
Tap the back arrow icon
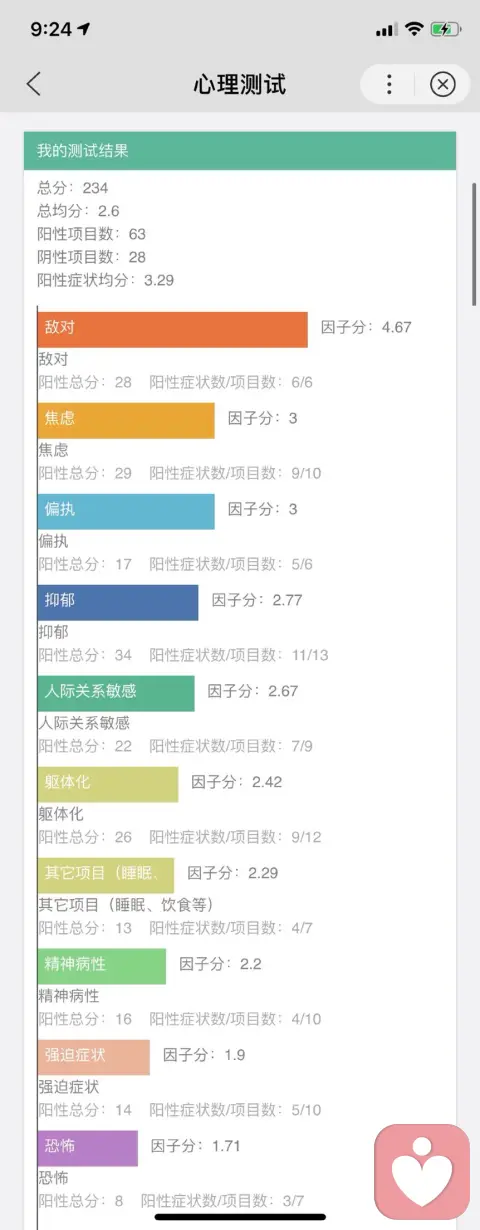34,84
